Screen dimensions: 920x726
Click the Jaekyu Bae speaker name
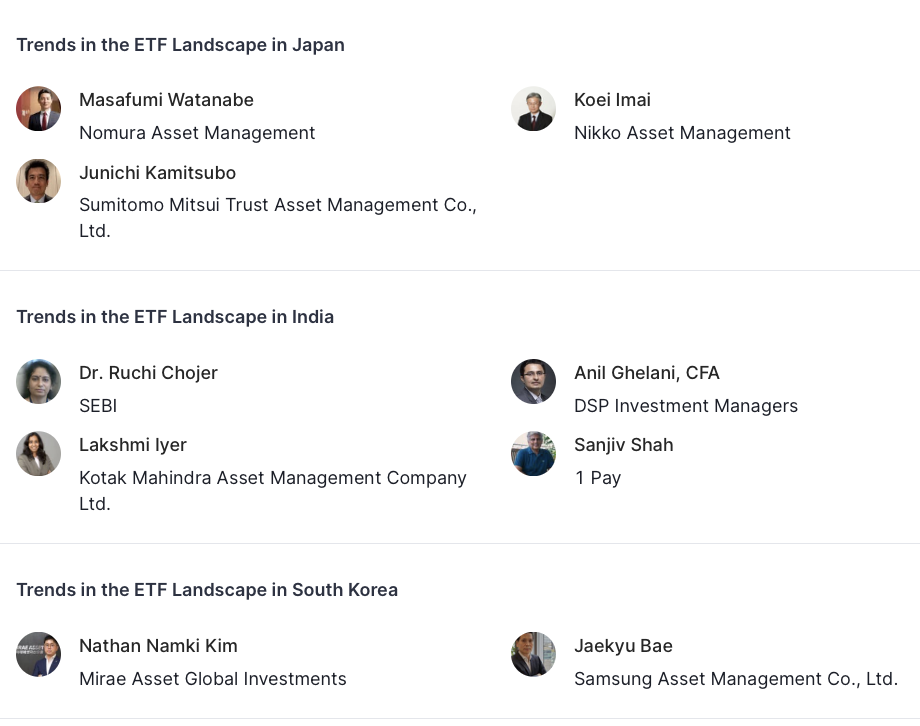pyautogui.click(x=623, y=646)
